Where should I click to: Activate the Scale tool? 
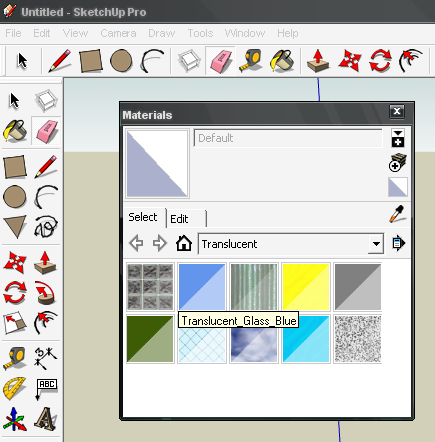coord(15,323)
